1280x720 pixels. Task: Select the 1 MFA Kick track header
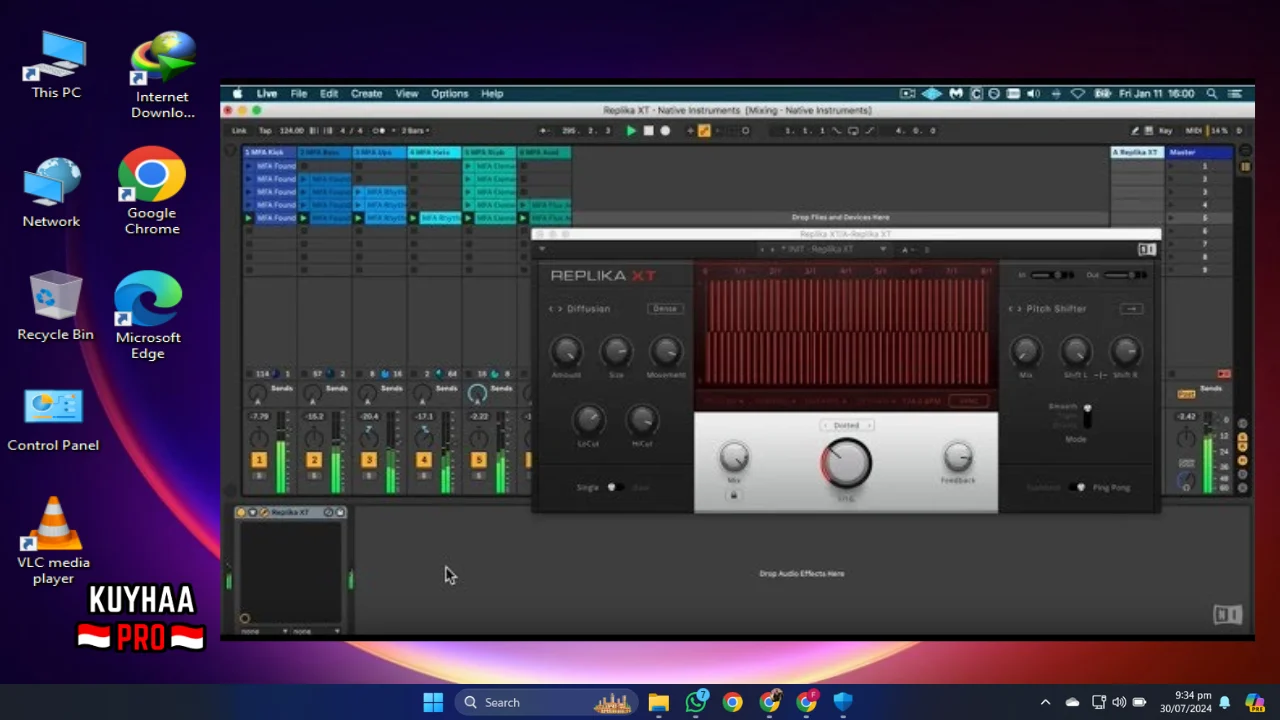coord(270,152)
